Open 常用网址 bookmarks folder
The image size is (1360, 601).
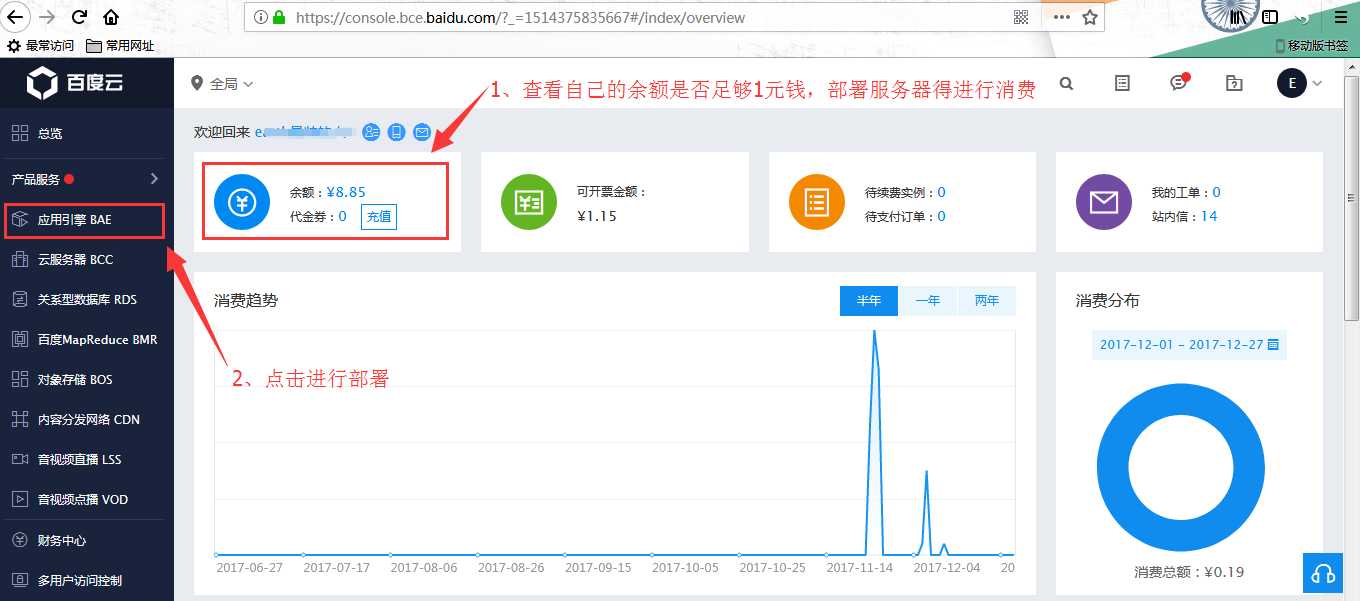tap(120, 46)
